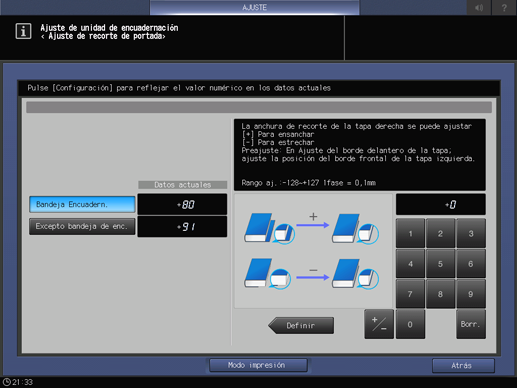
Task: Click the Rango aj. range text
Action: (308, 183)
